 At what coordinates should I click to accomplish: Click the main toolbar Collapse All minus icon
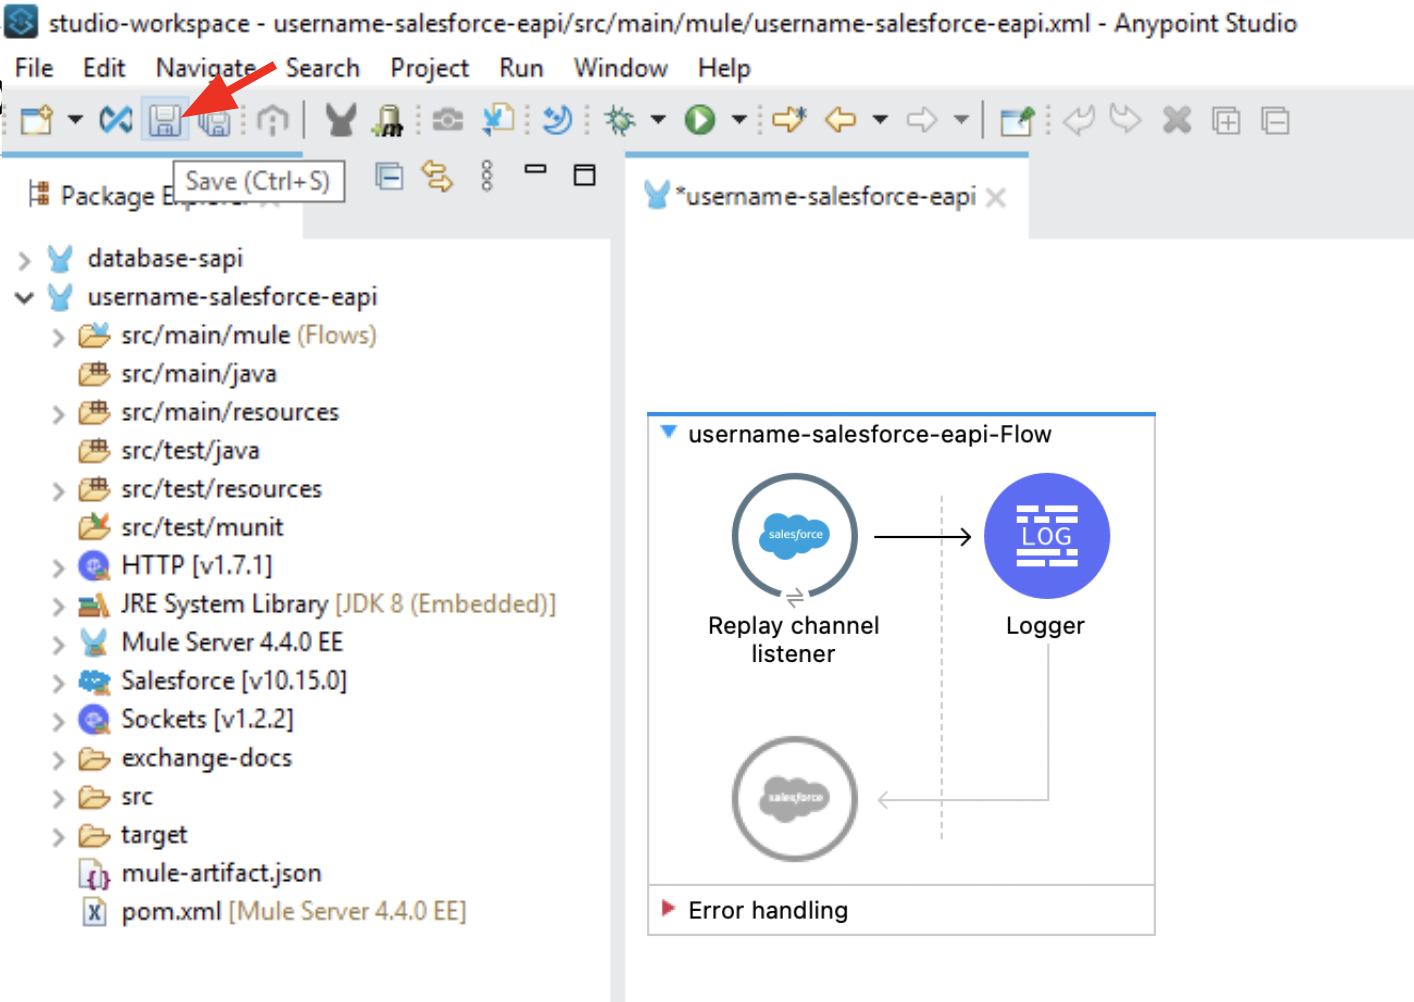pyautogui.click(x=1275, y=120)
